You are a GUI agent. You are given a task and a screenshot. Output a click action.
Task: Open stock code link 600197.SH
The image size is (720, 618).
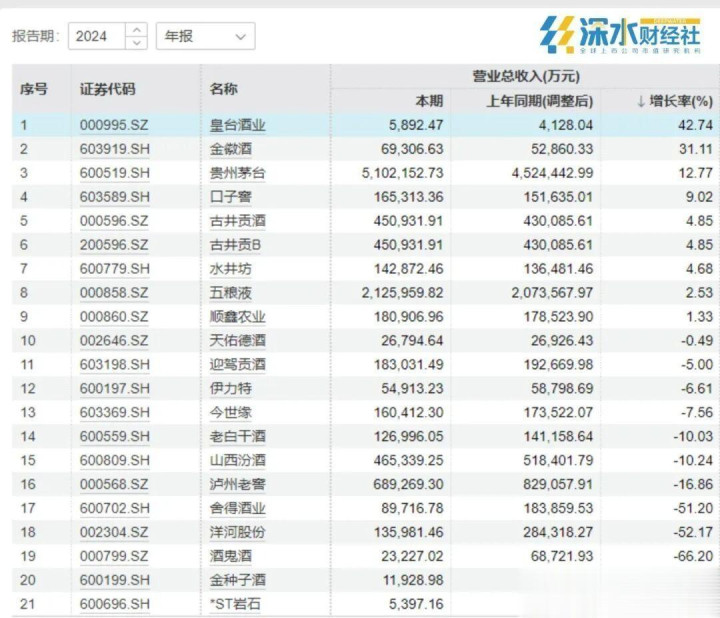click(x=114, y=388)
